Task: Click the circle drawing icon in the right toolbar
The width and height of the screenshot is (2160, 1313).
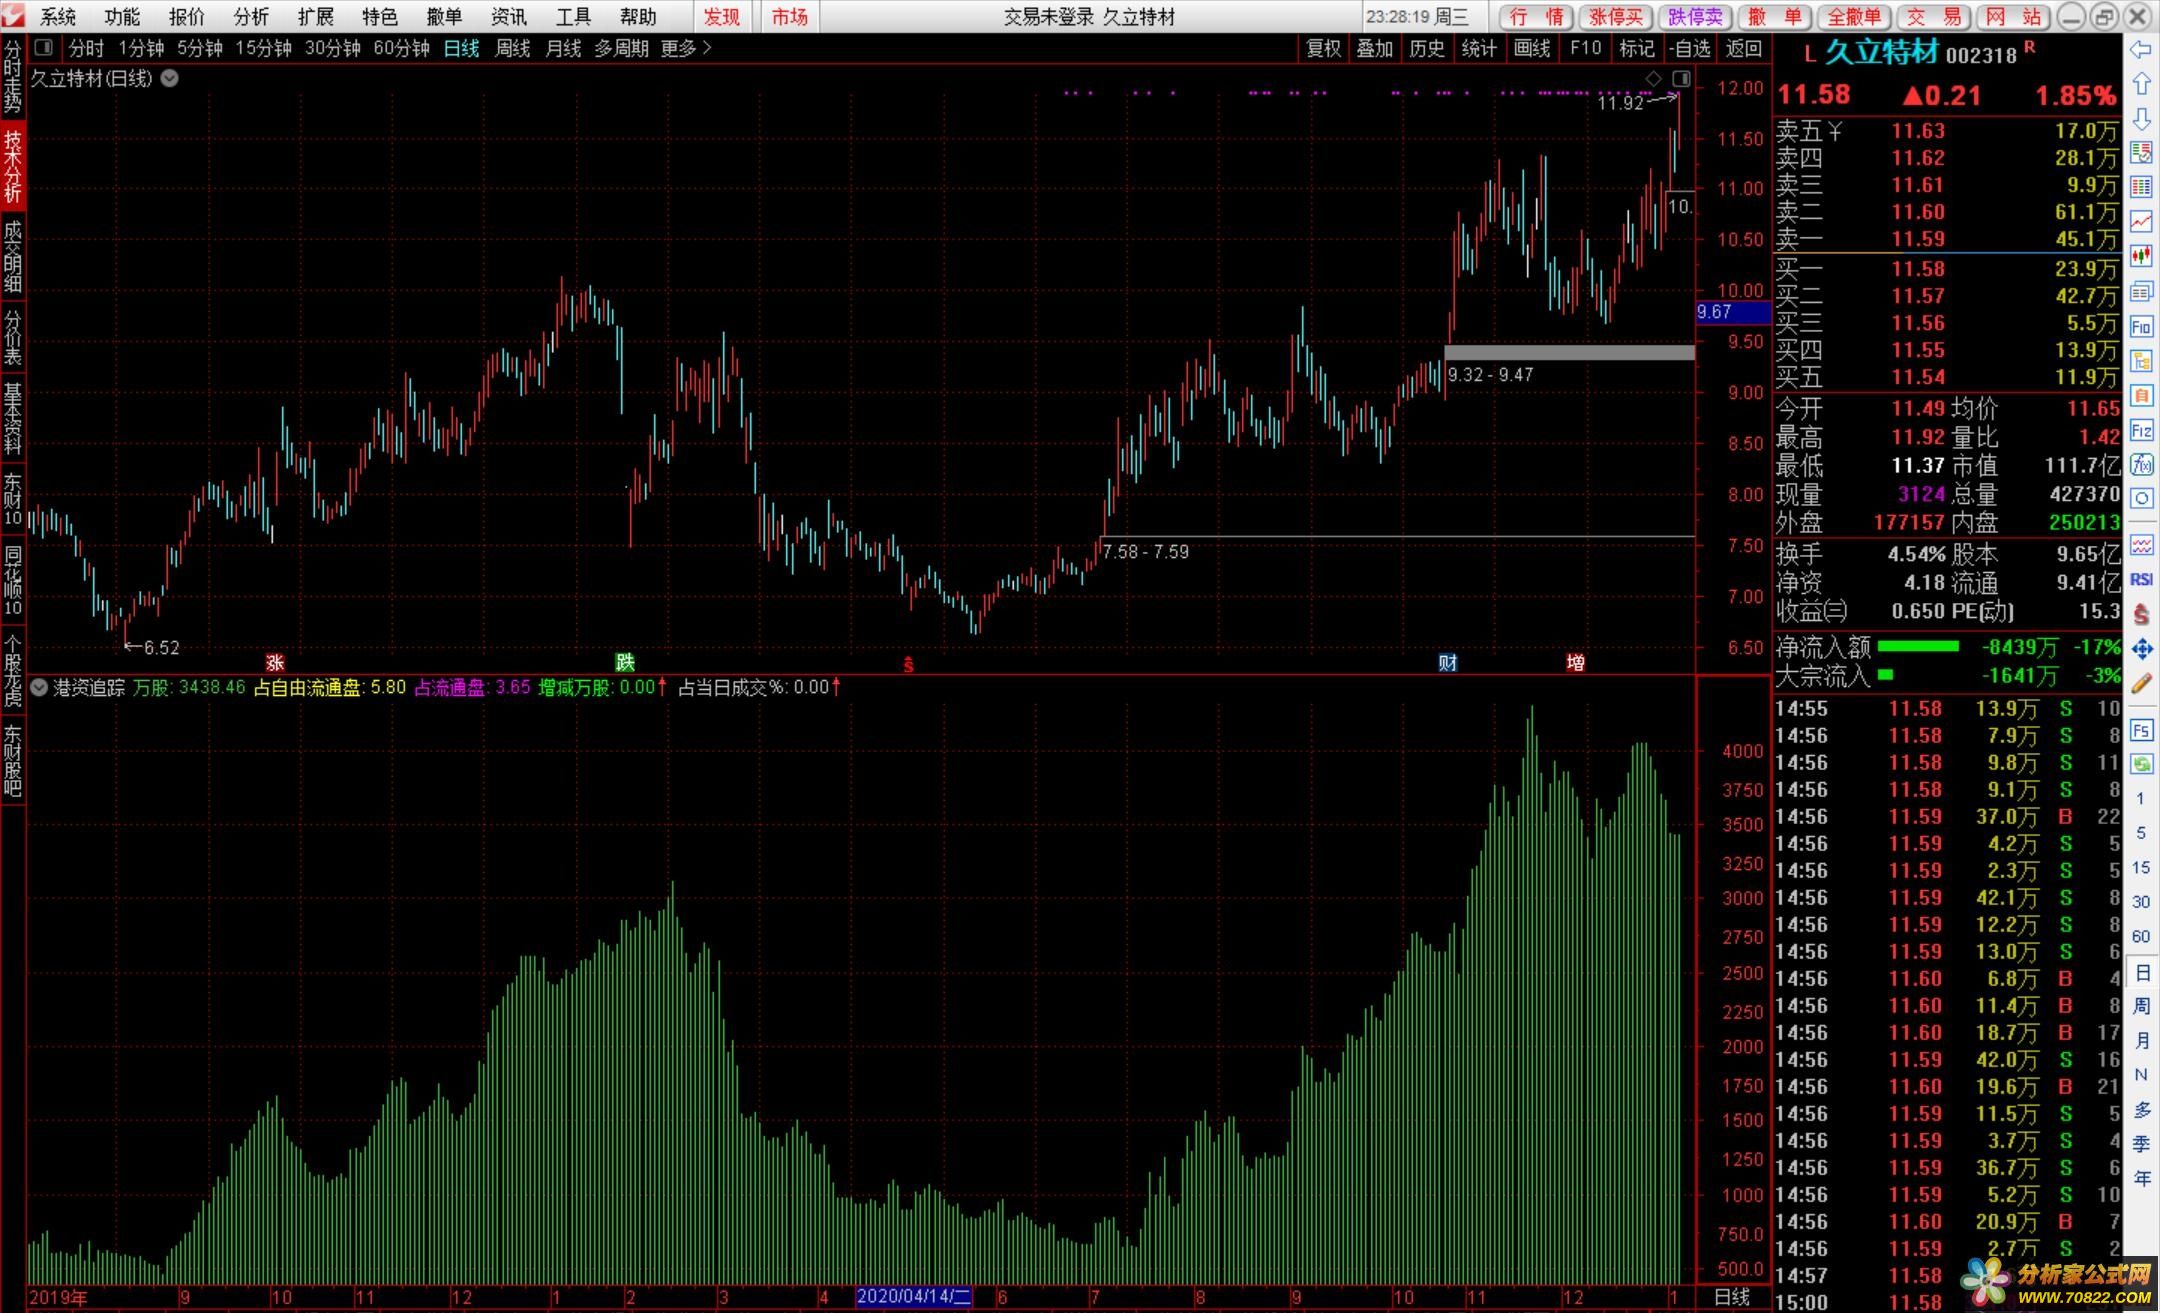Action: point(2141,499)
